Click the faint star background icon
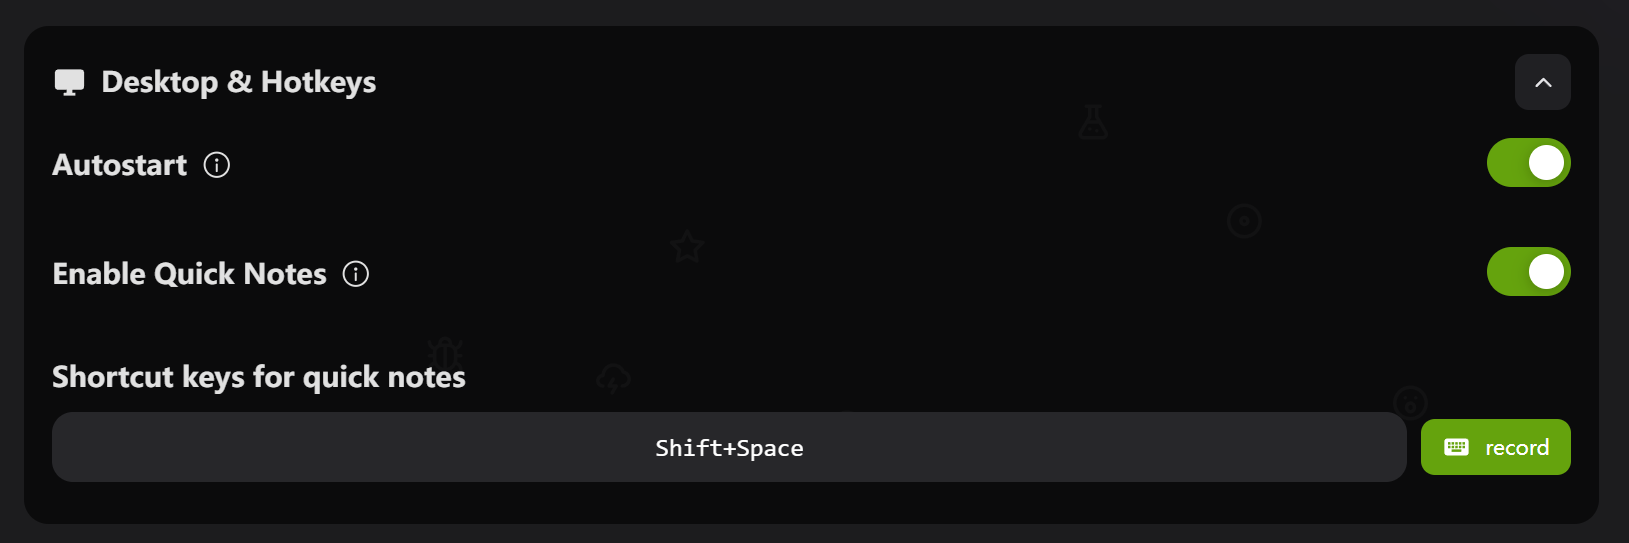Viewport: 1629px width, 543px height. [687, 246]
